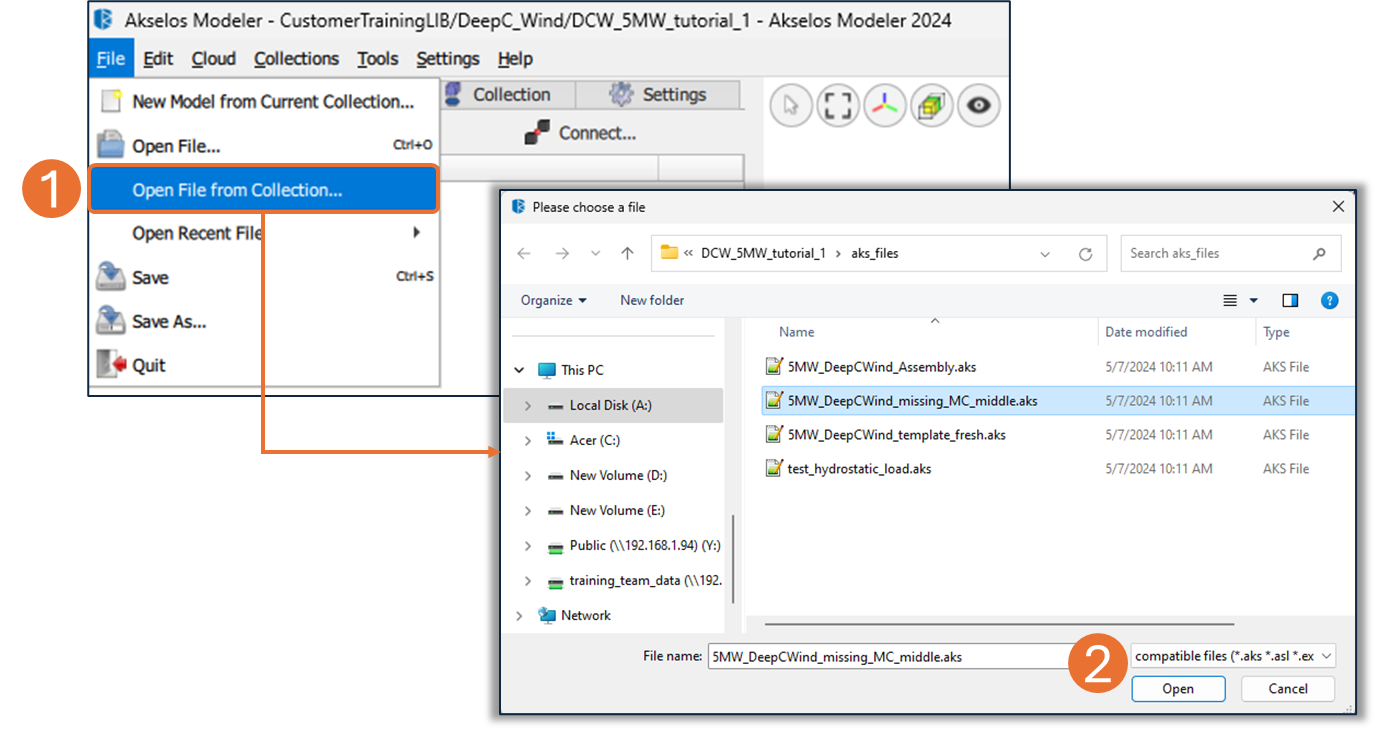
Task: Open the Edit menu
Action: pyautogui.click(x=158, y=59)
